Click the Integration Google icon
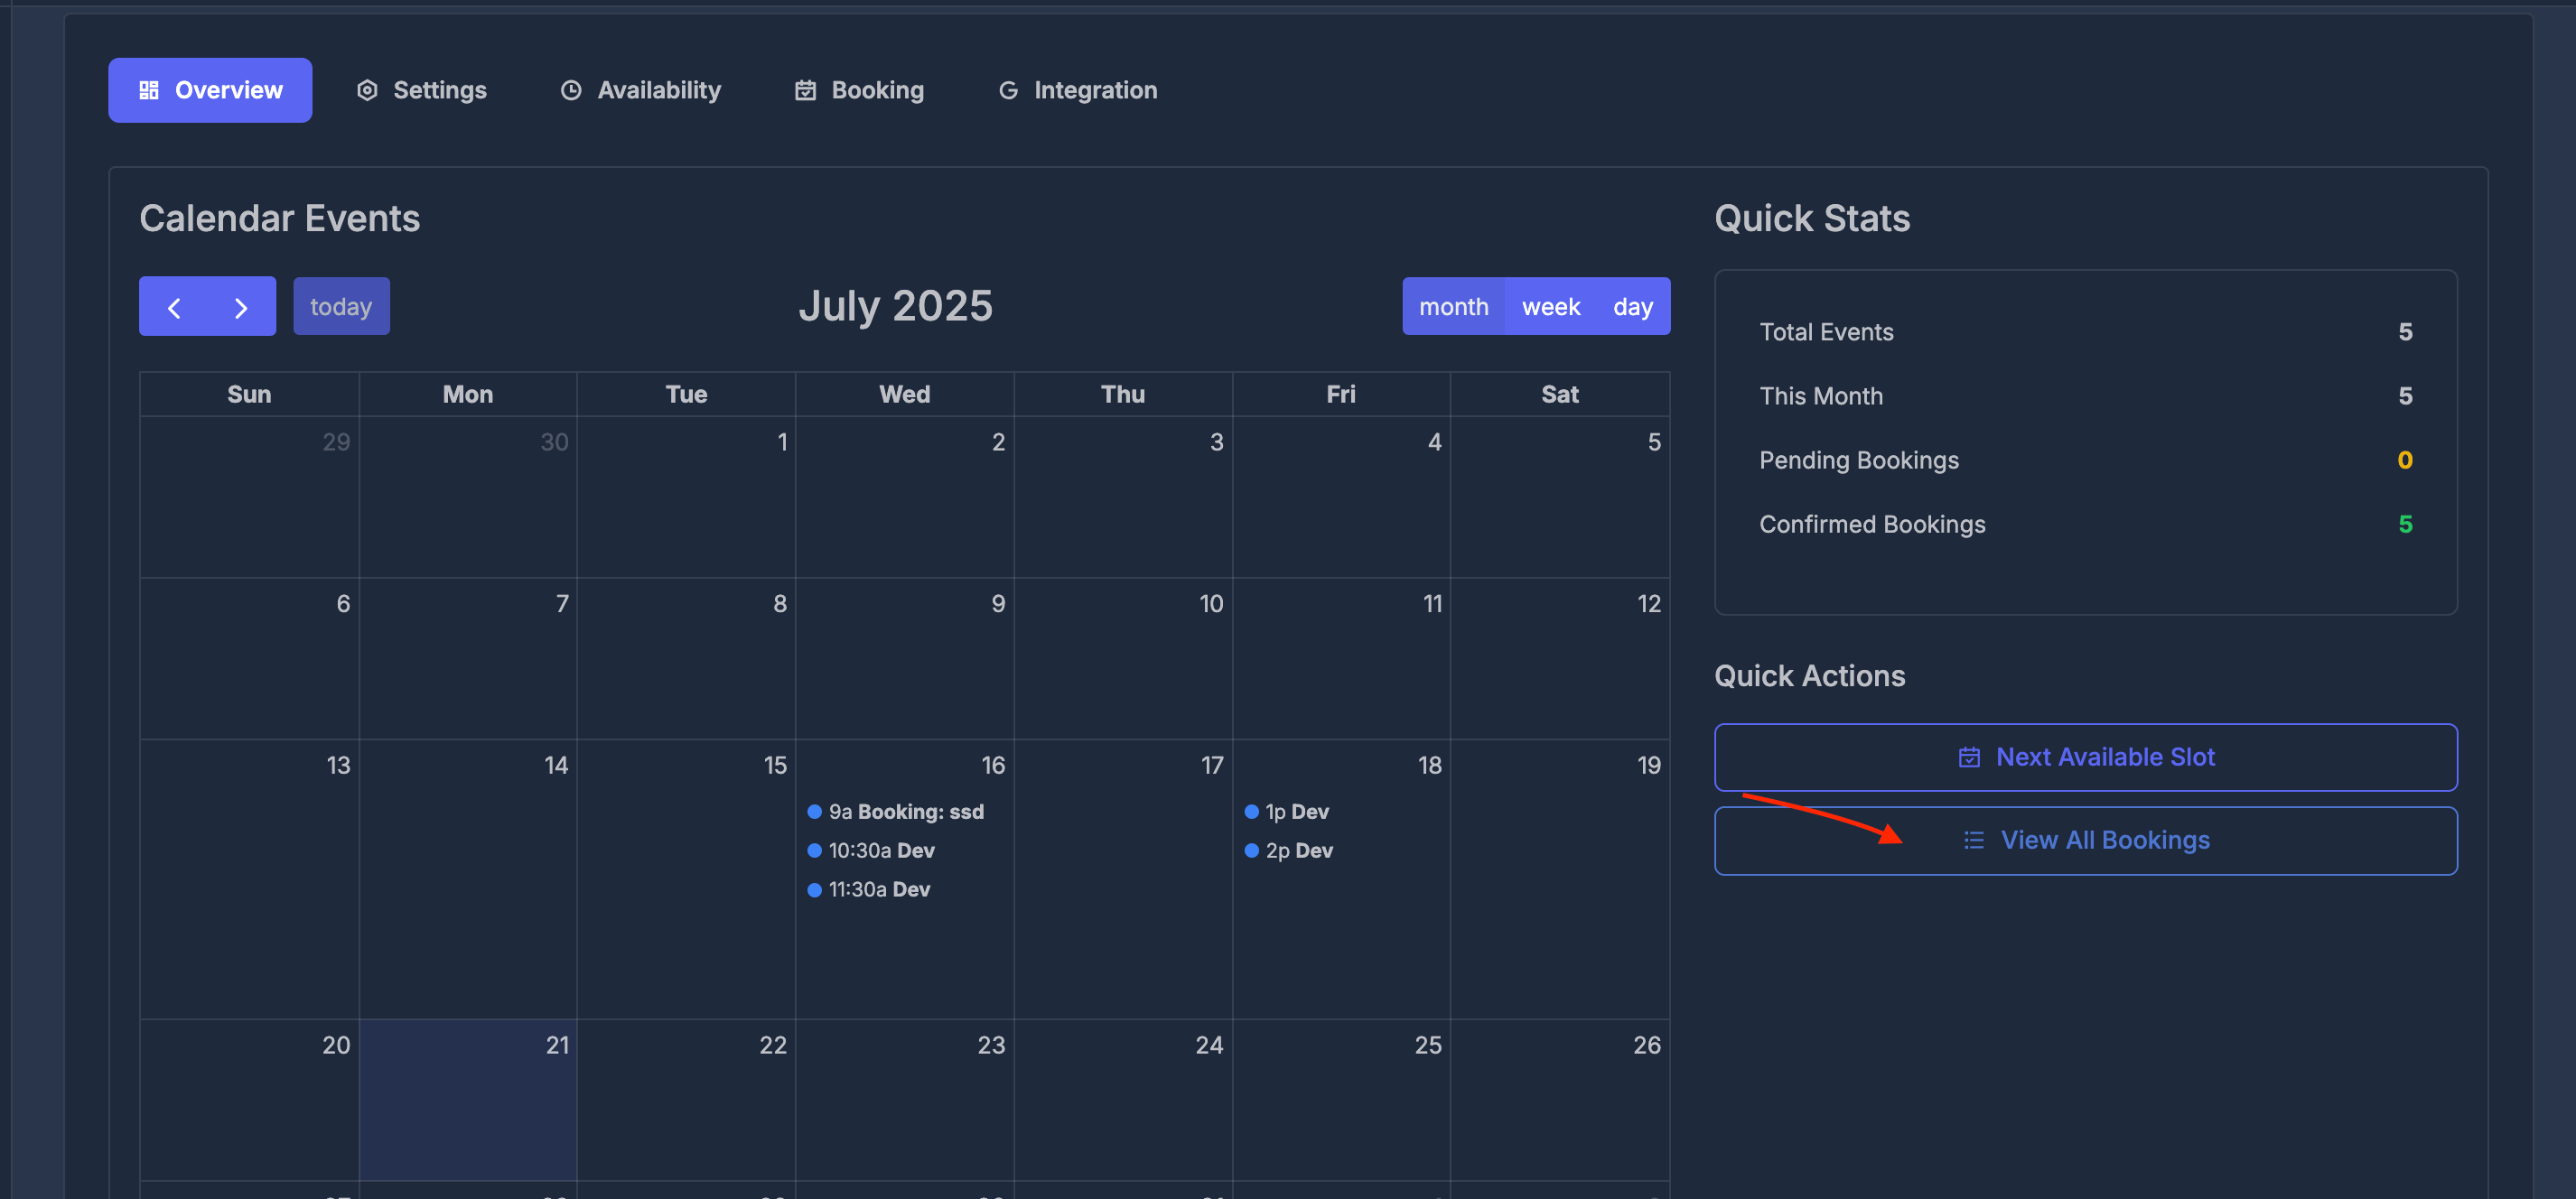This screenshot has height=1199, width=2576. point(1008,90)
